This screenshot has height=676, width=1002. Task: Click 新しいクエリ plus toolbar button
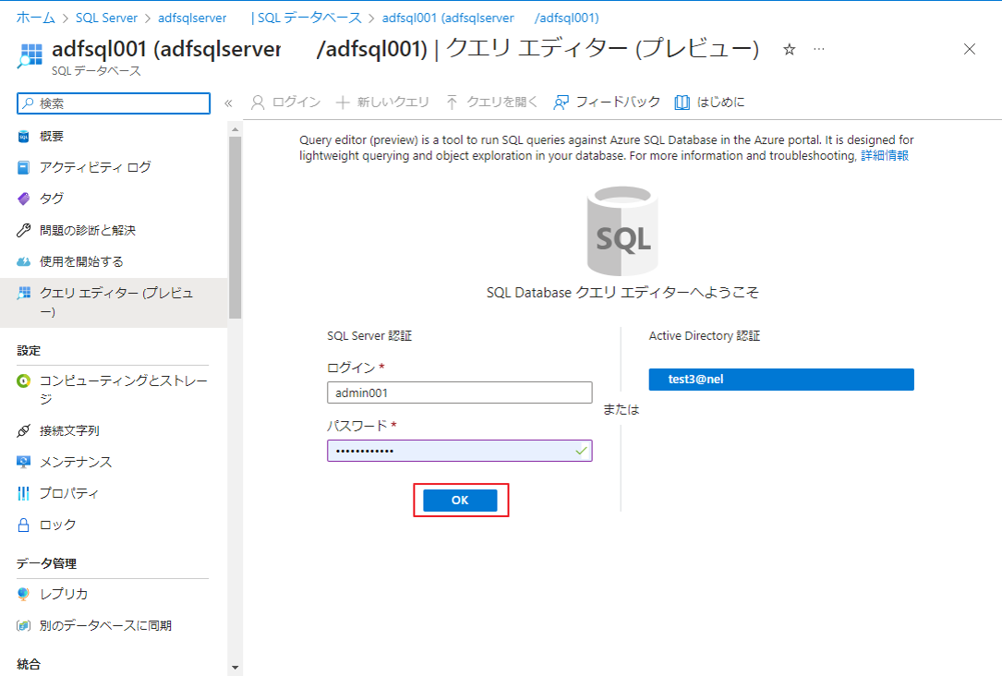coord(383,102)
